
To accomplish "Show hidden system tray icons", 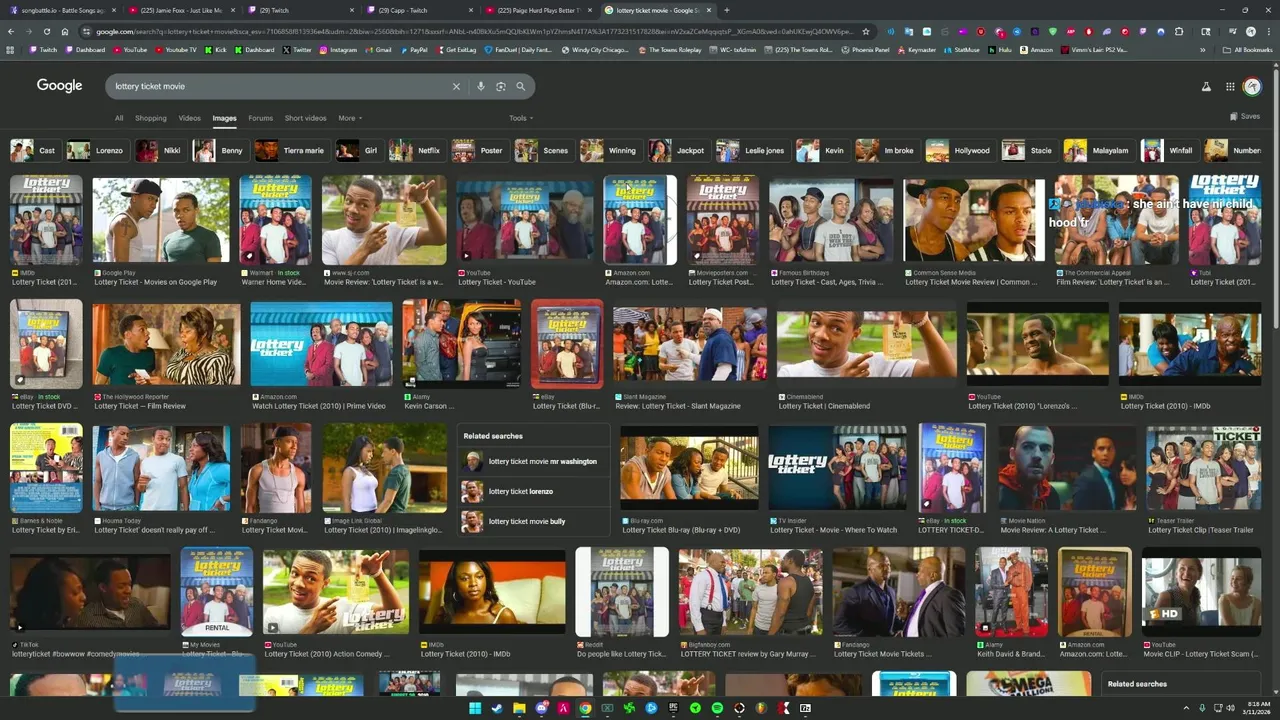I will pos(1188,708).
